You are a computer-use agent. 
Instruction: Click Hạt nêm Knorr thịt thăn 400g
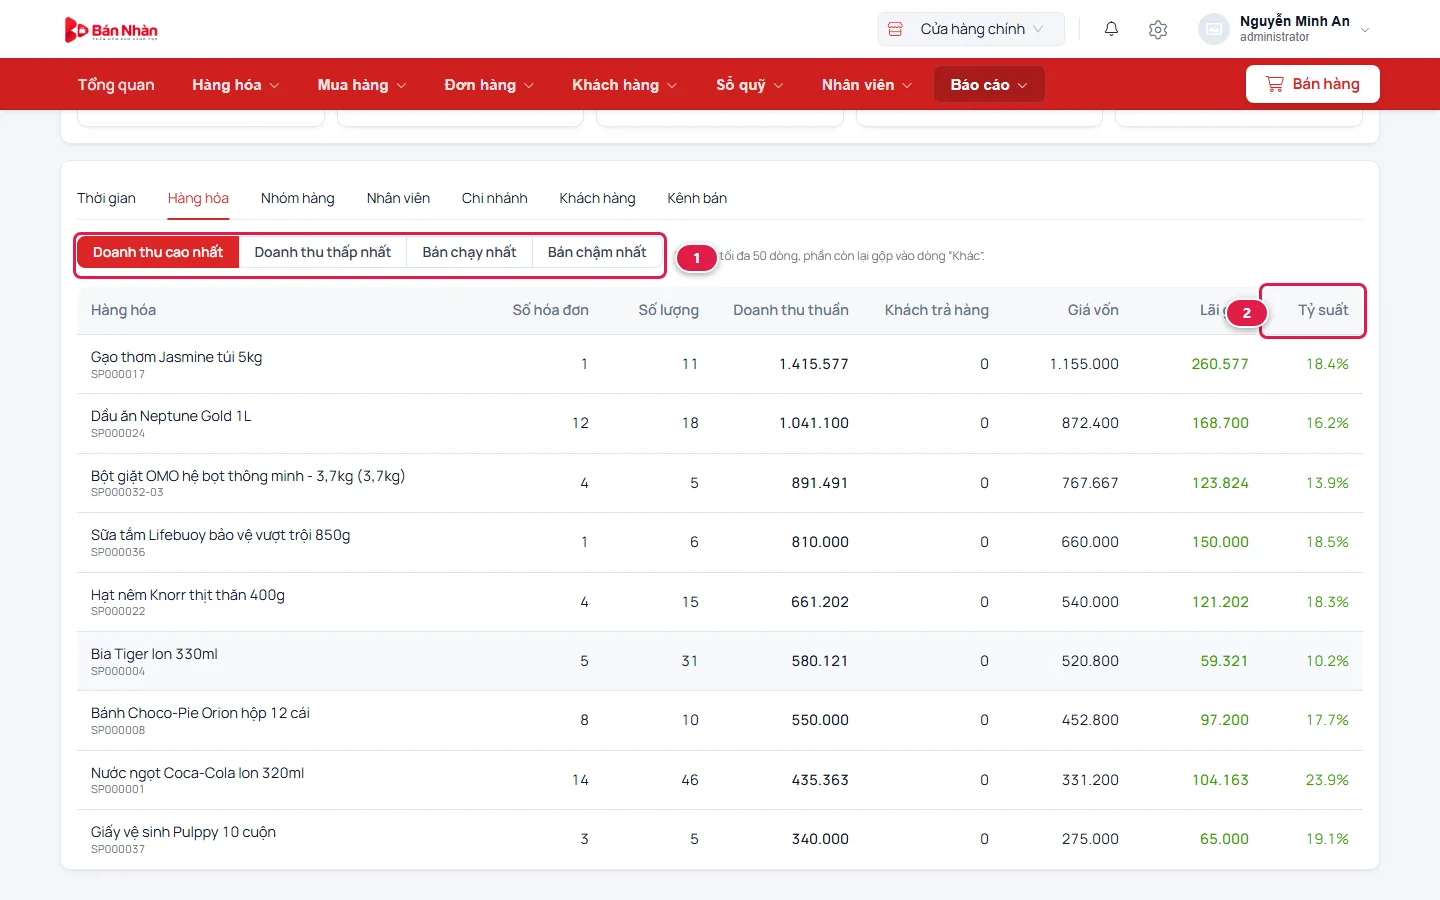(x=188, y=595)
